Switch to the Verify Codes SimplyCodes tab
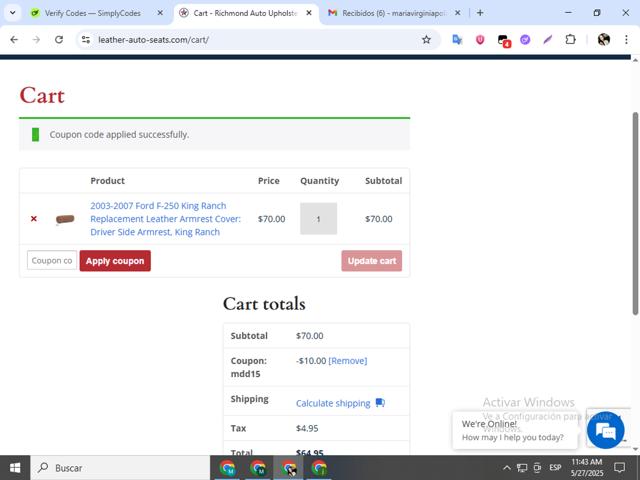The width and height of the screenshot is (640, 480). click(93, 13)
